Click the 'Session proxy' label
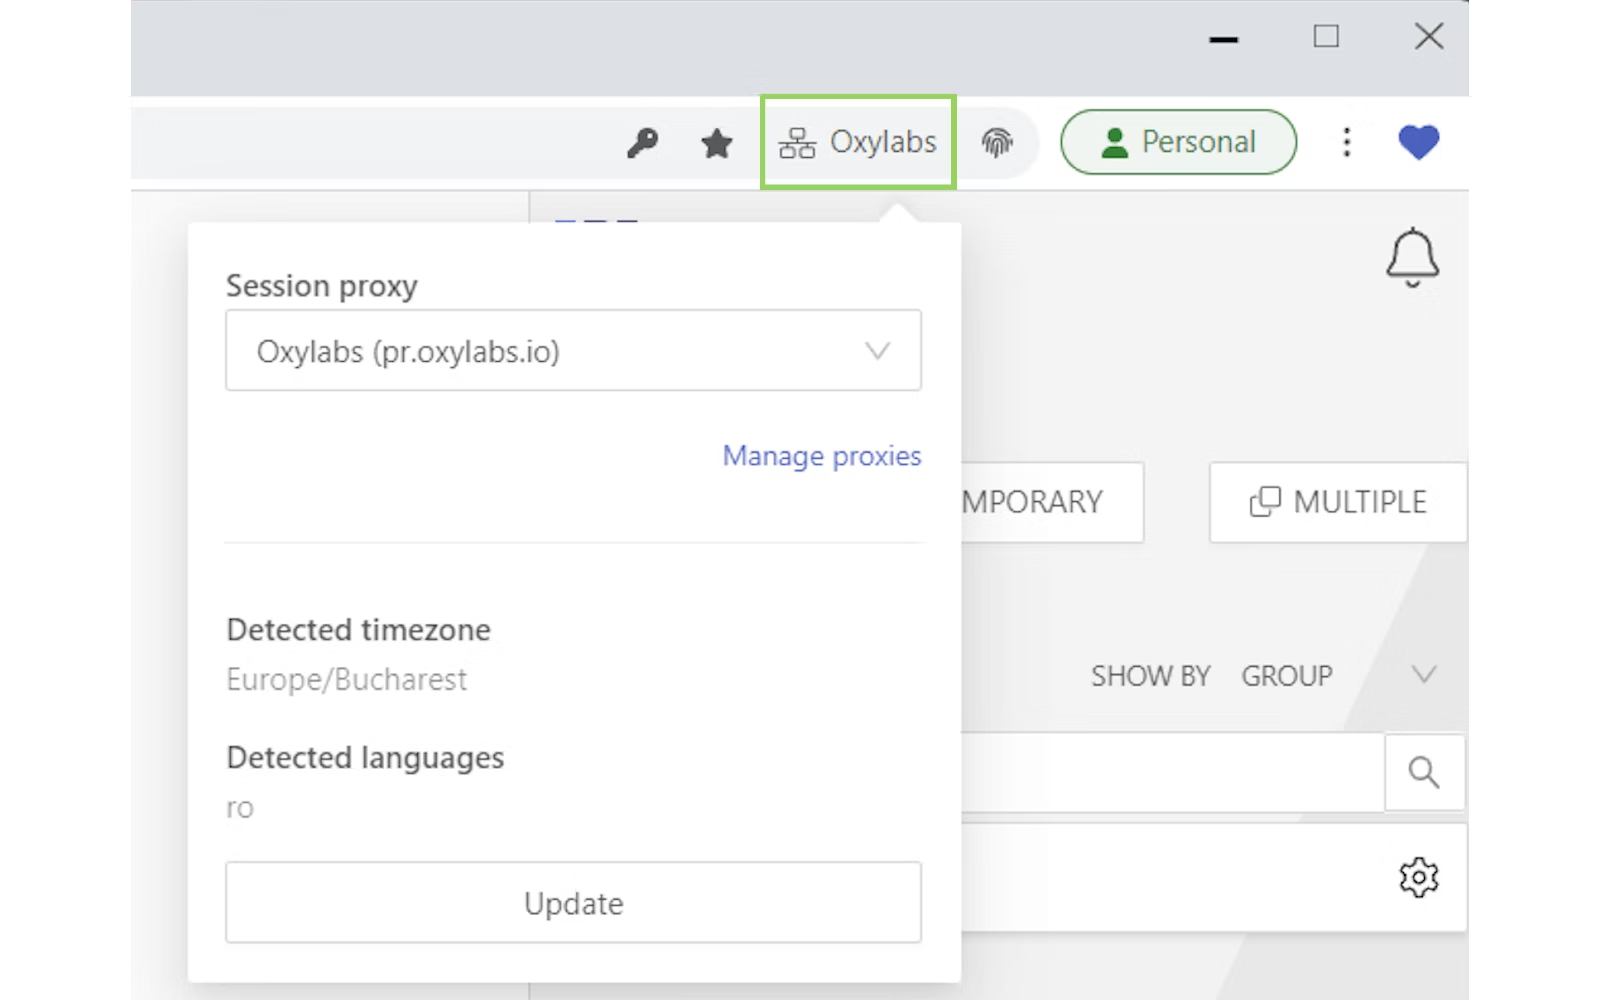 tap(321, 286)
